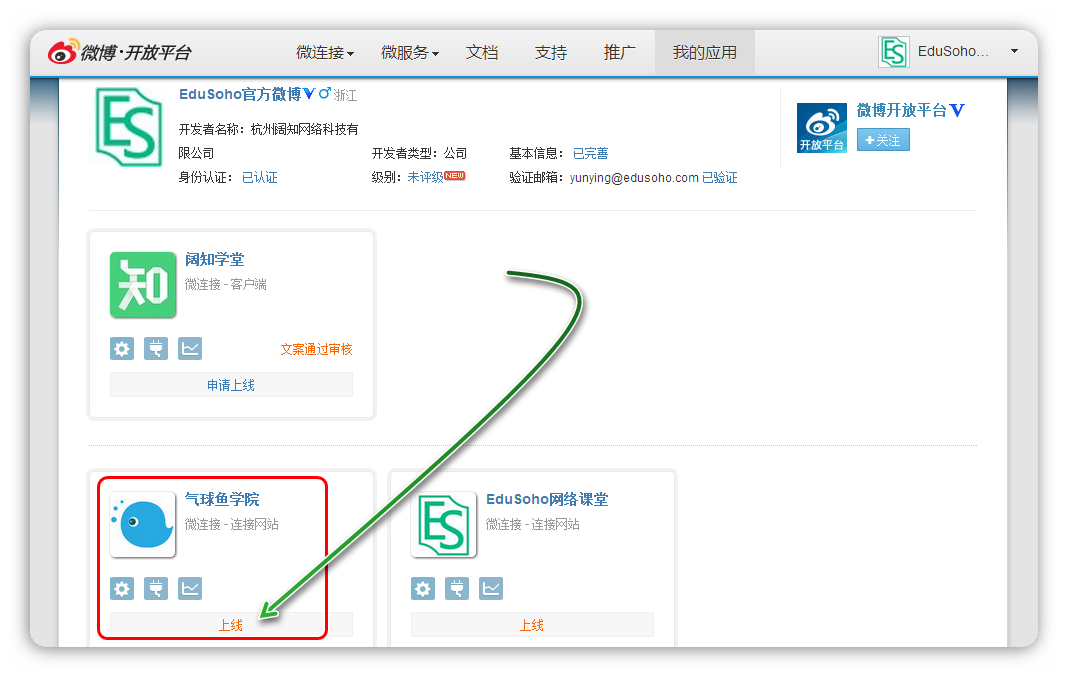Image resolution: width=1068 pixels, height=677 pixels.
Task: Open settings gear for 阔知学堂 app
Action: [122, 348]
